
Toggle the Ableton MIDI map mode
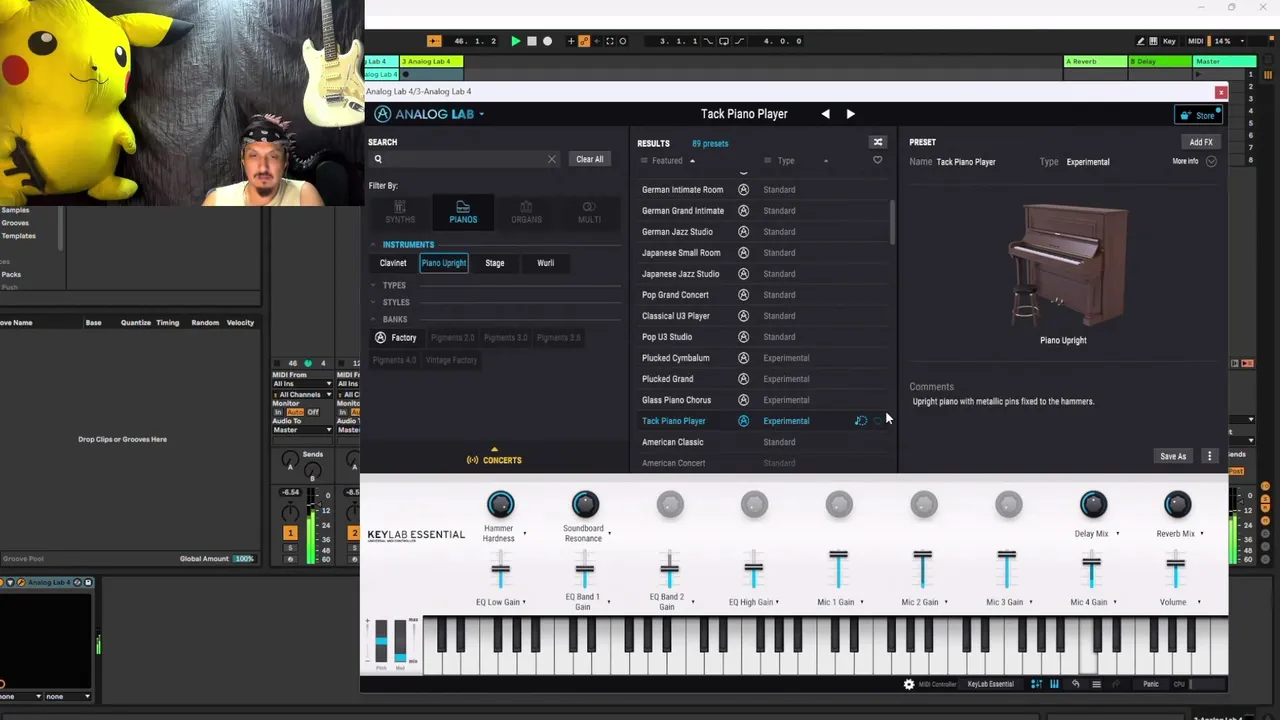point(1195,41)
